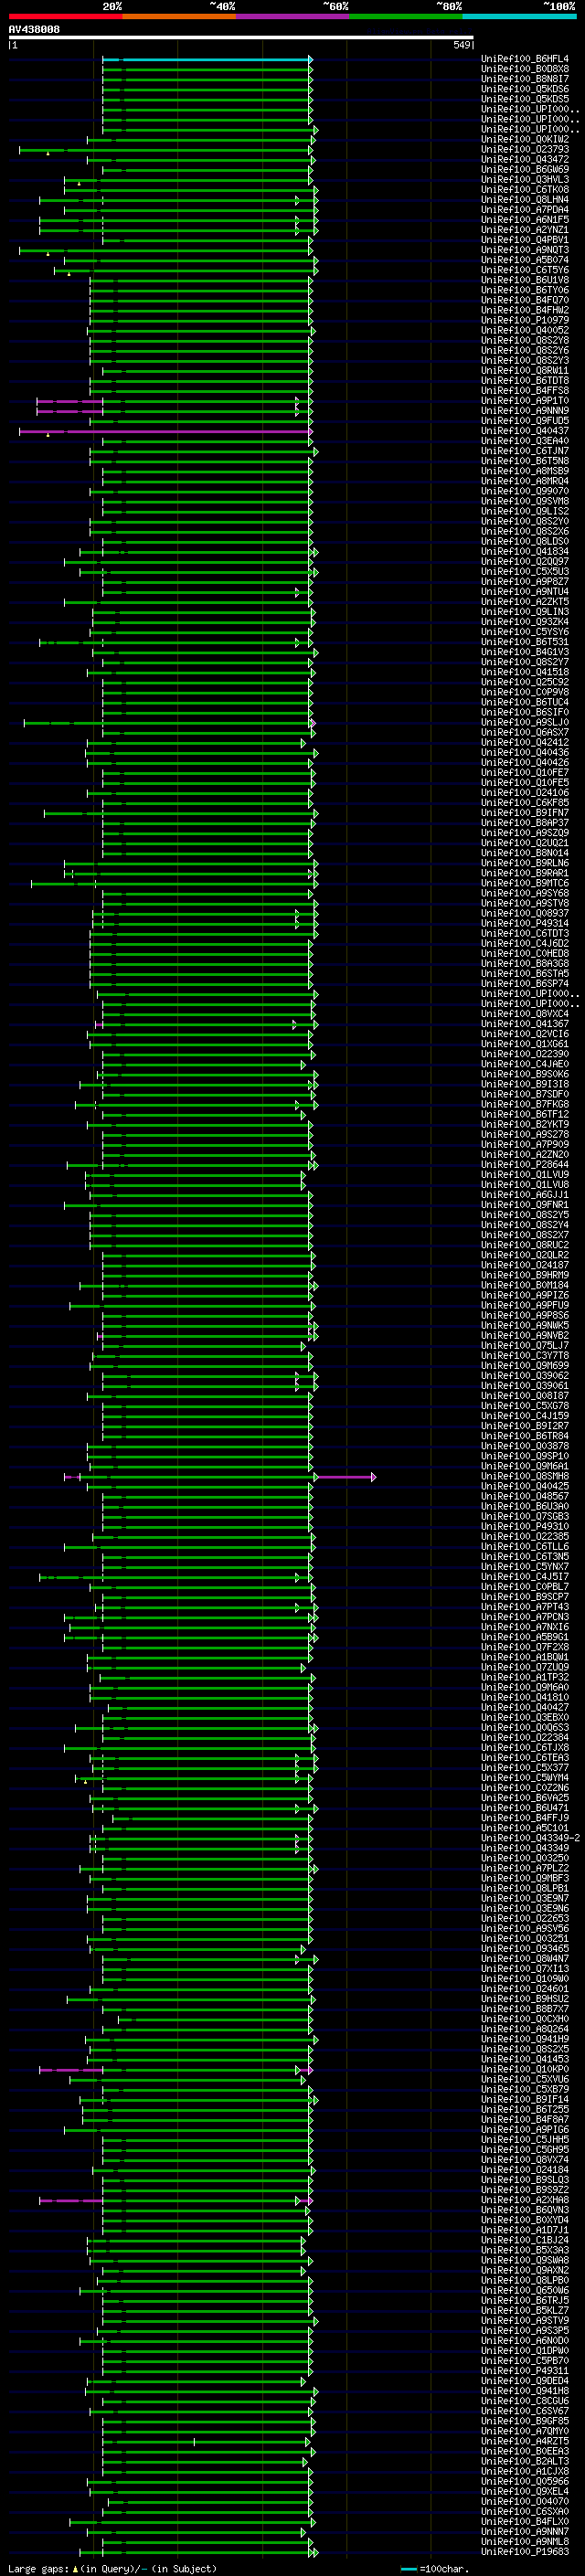Select the AV438008 query label
The width and height of the screenshot is (585, 2576).
34,29
